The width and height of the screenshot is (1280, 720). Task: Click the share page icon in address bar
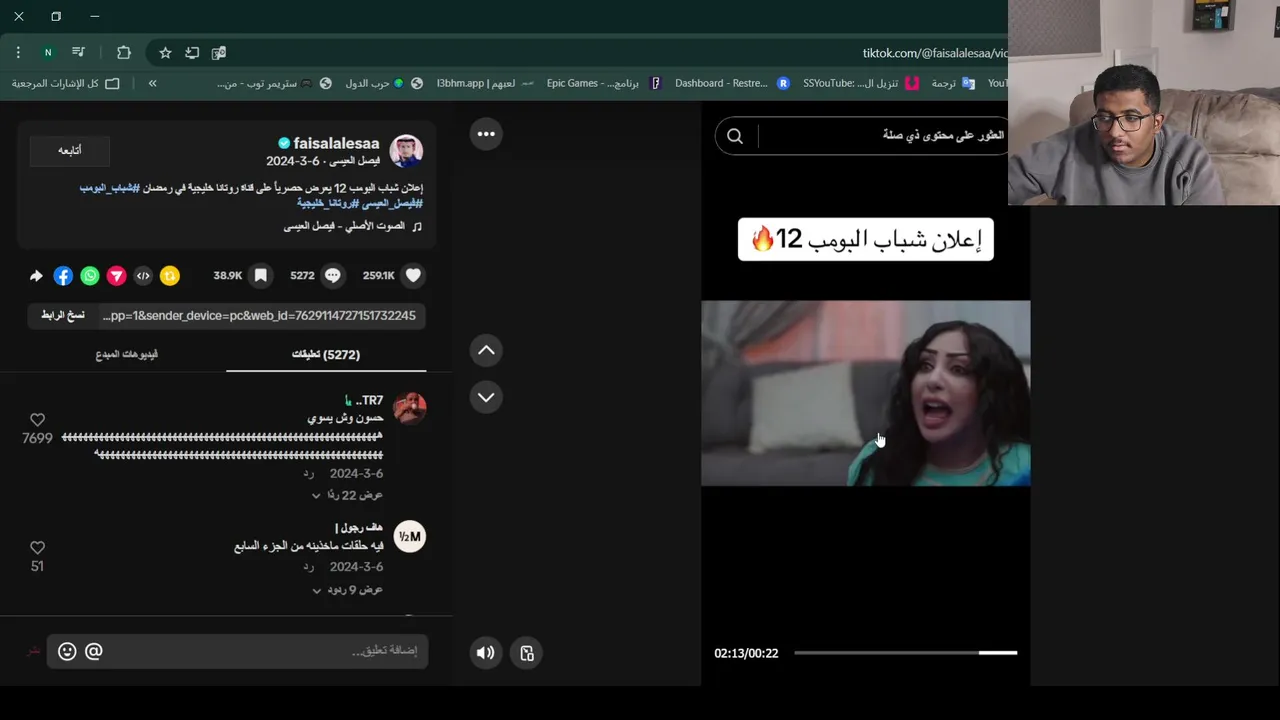click(x=192, y=53)
